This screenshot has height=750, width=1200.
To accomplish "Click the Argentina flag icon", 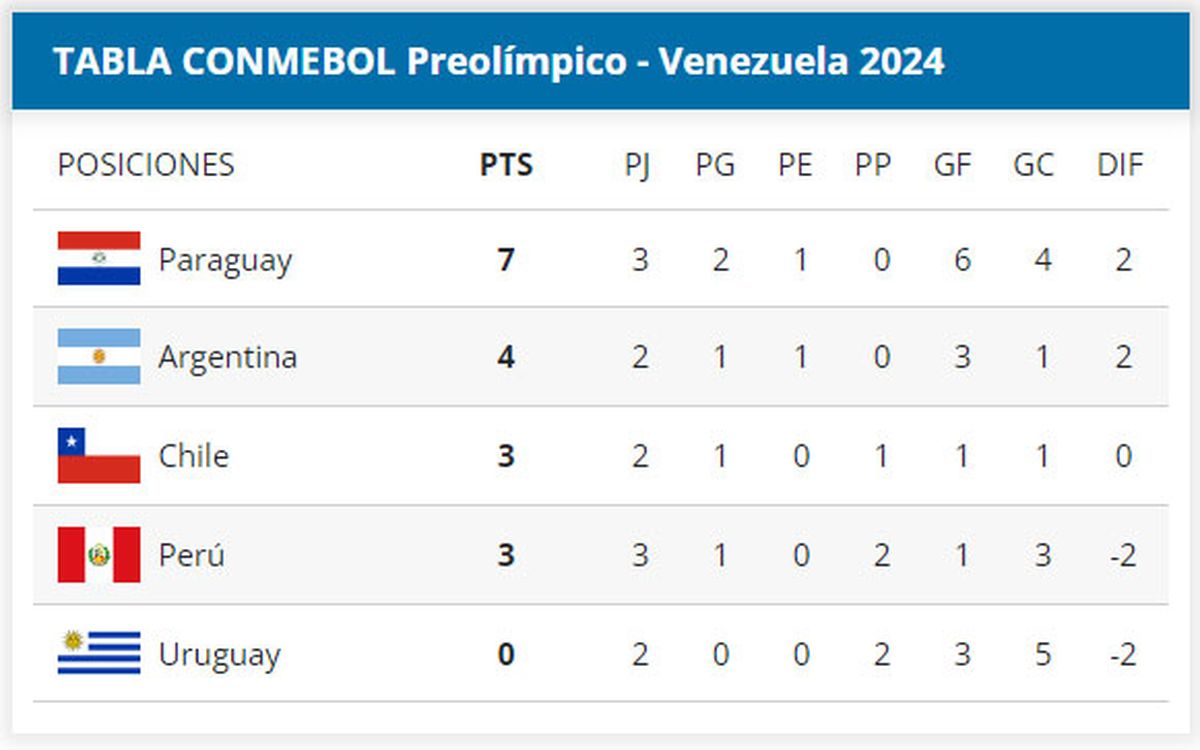I will click(99, 357).
